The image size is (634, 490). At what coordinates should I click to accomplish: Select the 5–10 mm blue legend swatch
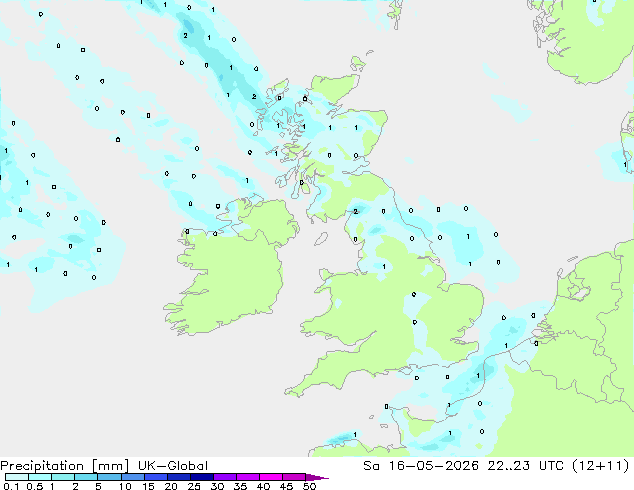click(109, 477)
